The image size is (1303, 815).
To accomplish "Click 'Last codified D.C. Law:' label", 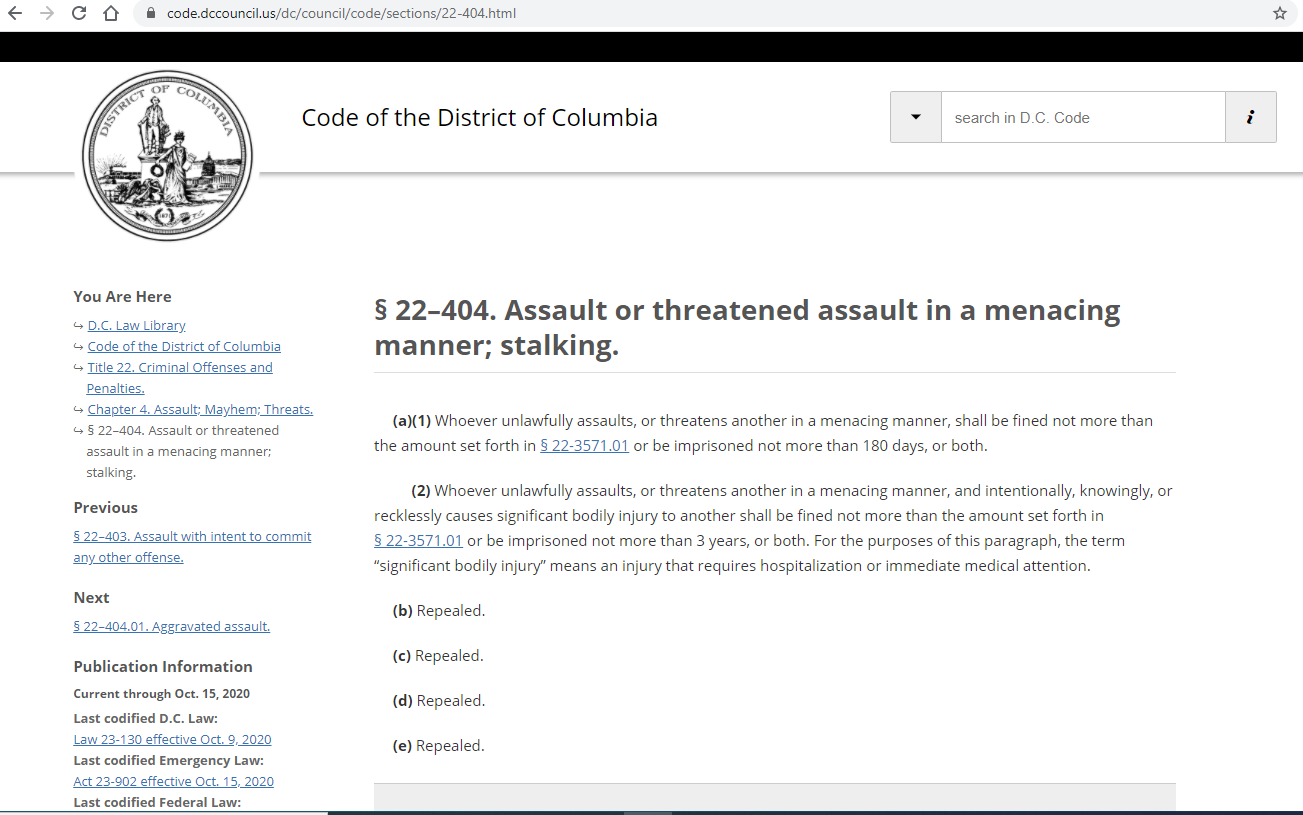I will pyautogui.click(x=146, y=718).
